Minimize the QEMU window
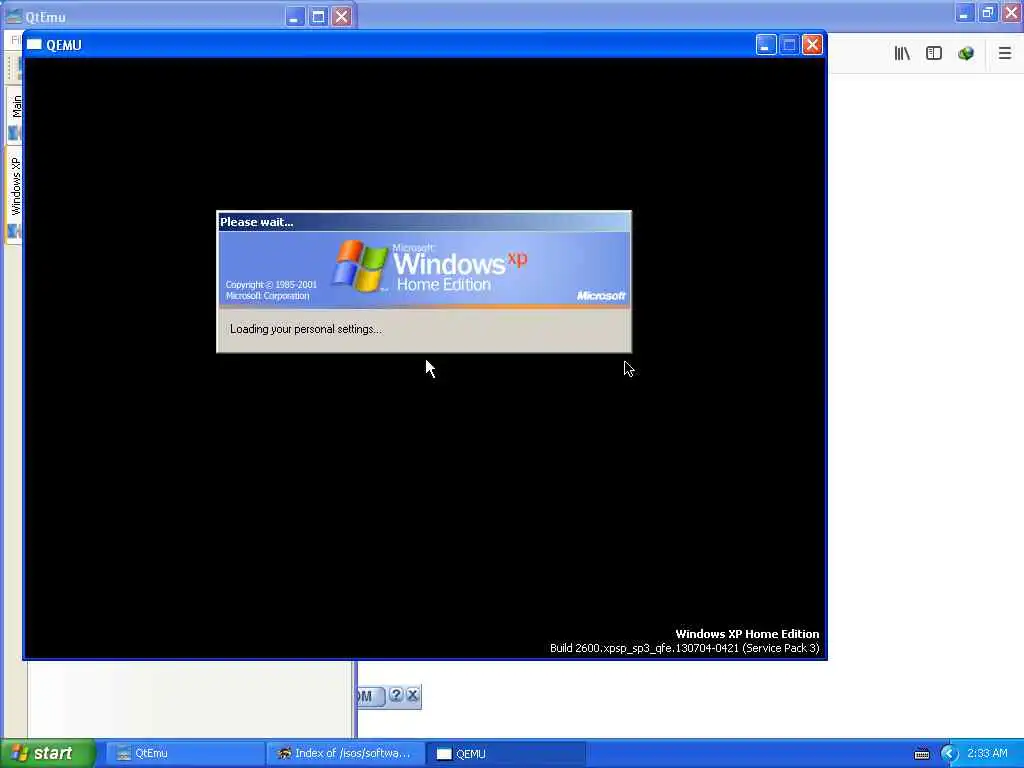 [x=766, y=44]
